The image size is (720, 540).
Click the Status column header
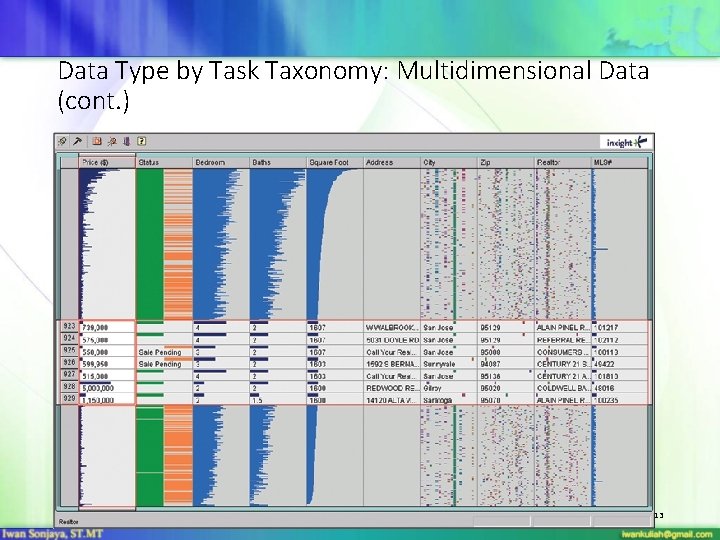click(x=164, y=162)
